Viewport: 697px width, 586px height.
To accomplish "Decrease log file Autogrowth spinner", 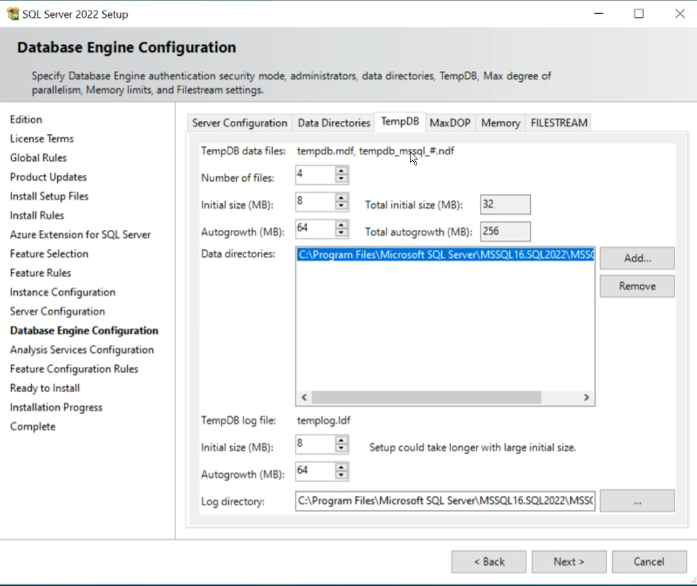I will pos(341,475).
